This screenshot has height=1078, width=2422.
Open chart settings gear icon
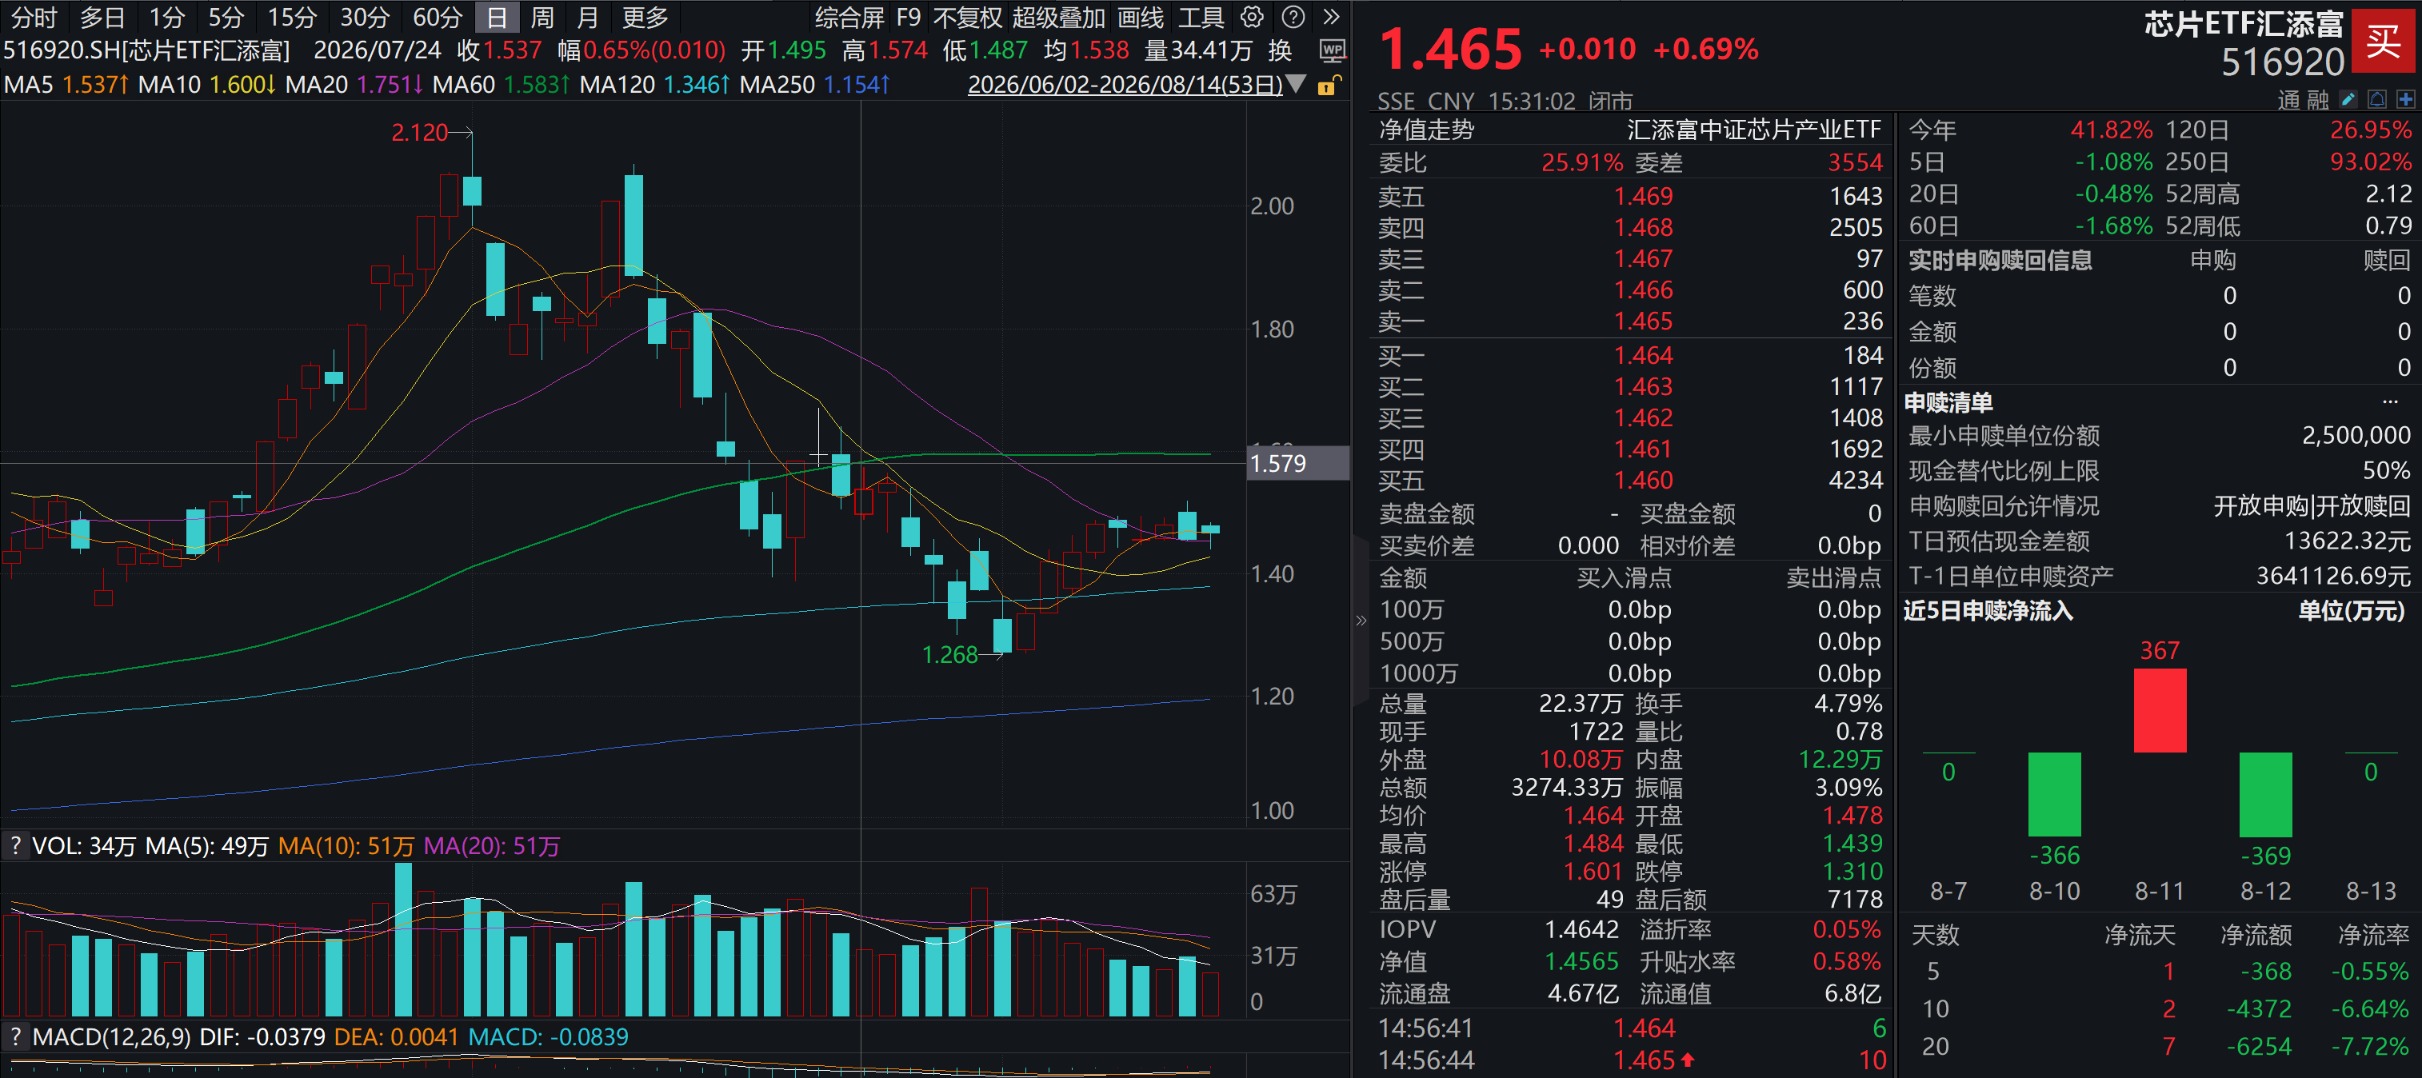tap(1251, 17)
